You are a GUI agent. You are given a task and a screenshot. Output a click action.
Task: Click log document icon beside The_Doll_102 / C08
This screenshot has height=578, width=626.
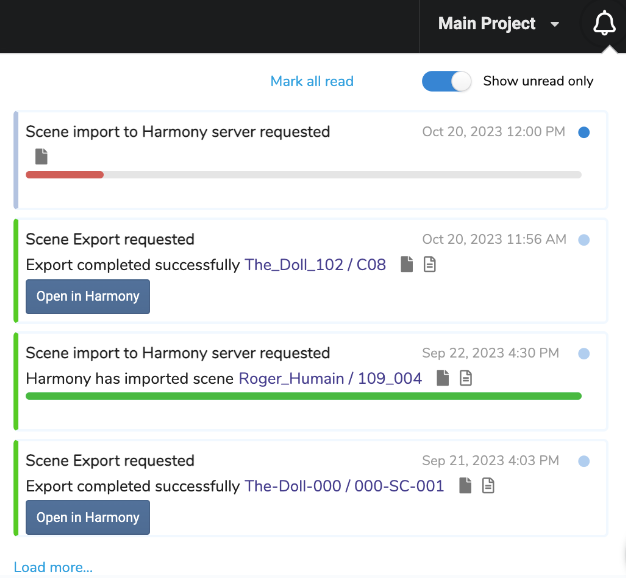tap(430, 265)
